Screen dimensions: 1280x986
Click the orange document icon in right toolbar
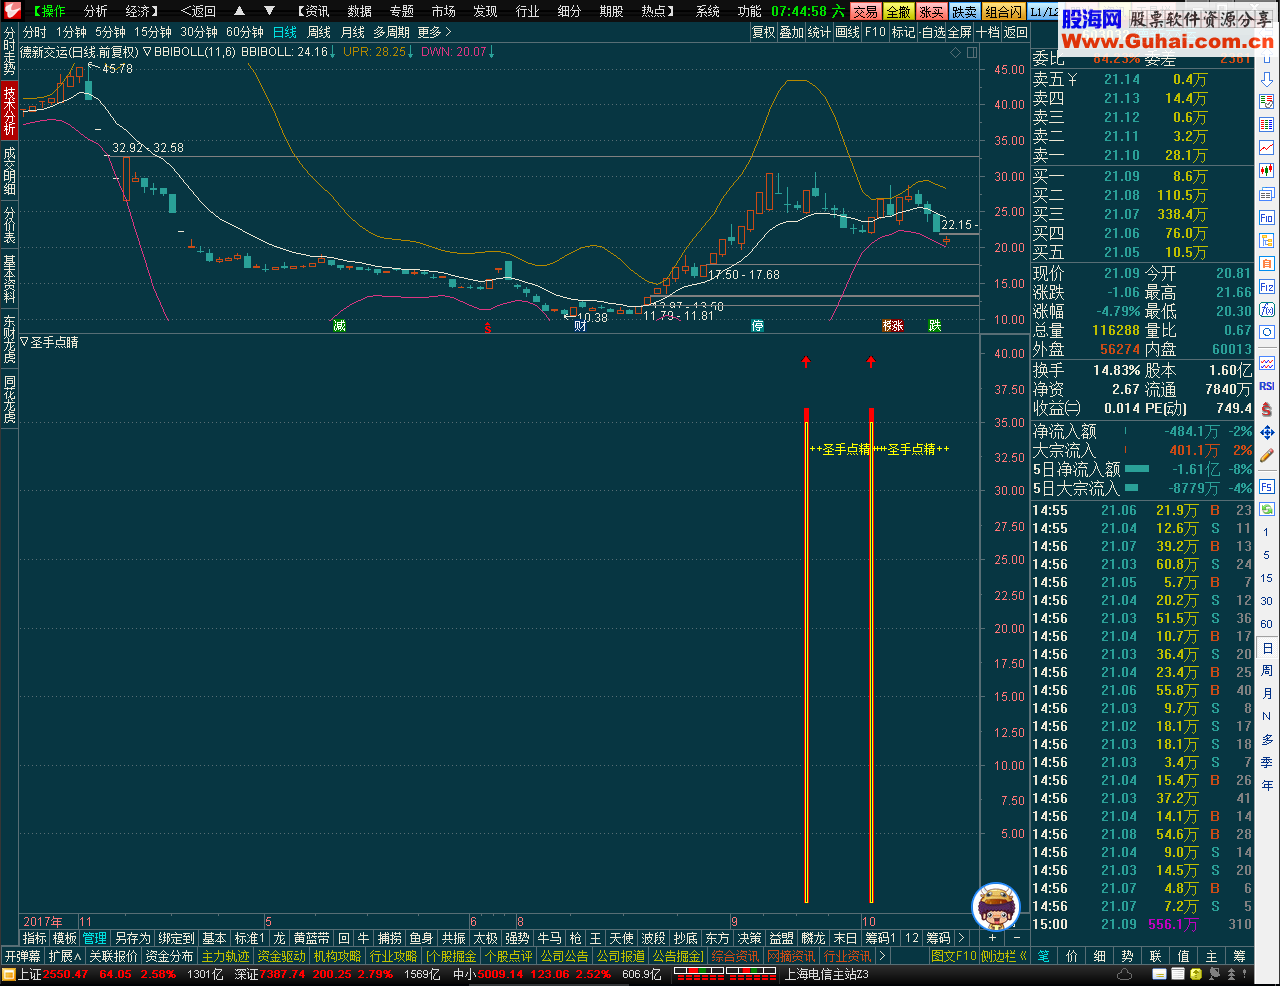click(1267, 264)
